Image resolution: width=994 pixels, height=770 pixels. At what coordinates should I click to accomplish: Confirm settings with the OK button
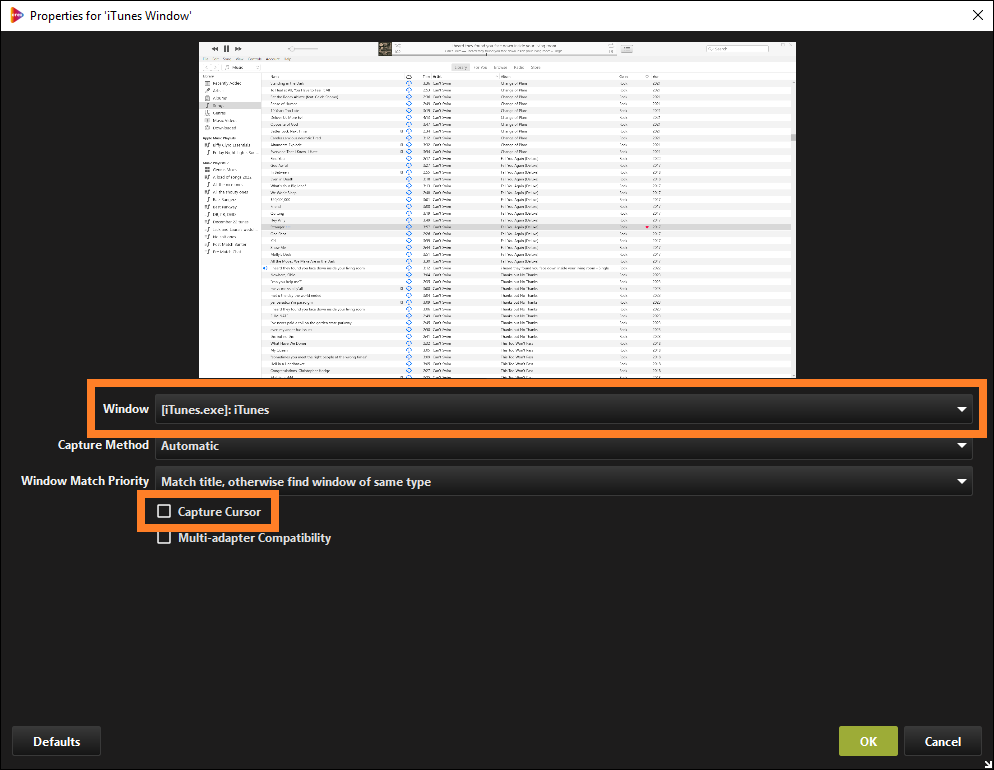[868, 741]
